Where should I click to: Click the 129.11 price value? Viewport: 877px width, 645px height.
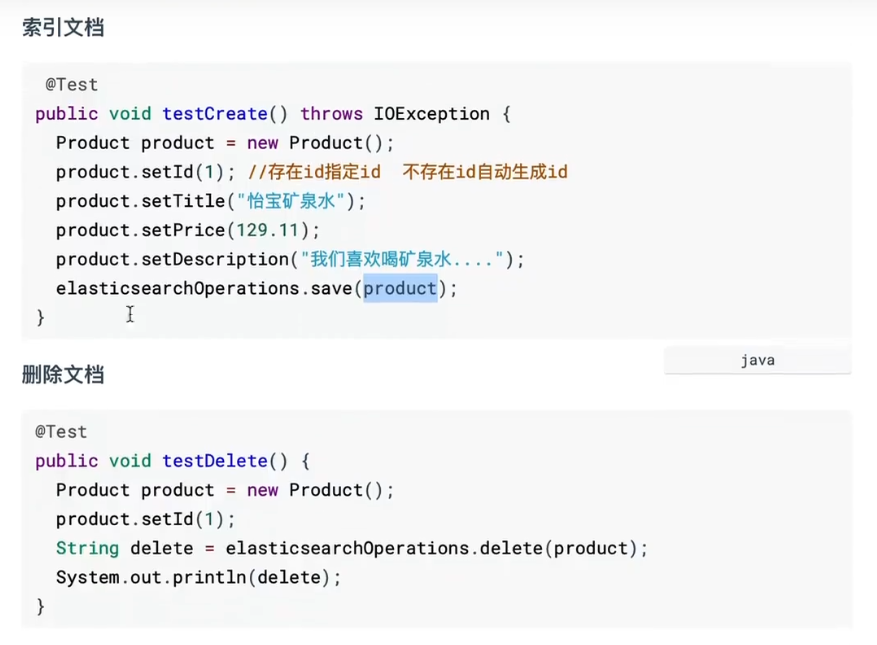[x=267, y=230]
